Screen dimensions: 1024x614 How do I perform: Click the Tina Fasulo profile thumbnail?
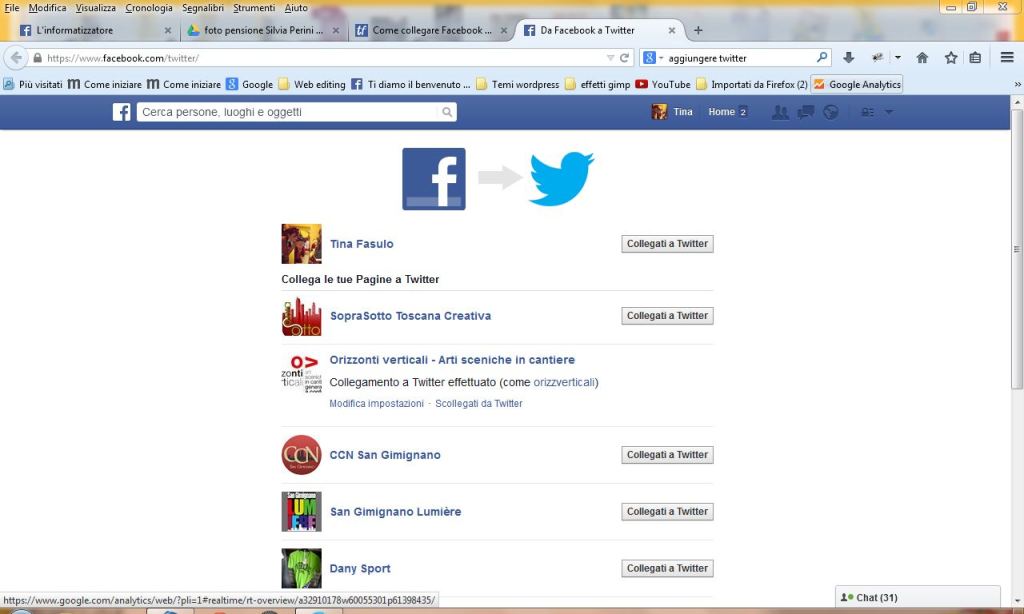(301, 244)
